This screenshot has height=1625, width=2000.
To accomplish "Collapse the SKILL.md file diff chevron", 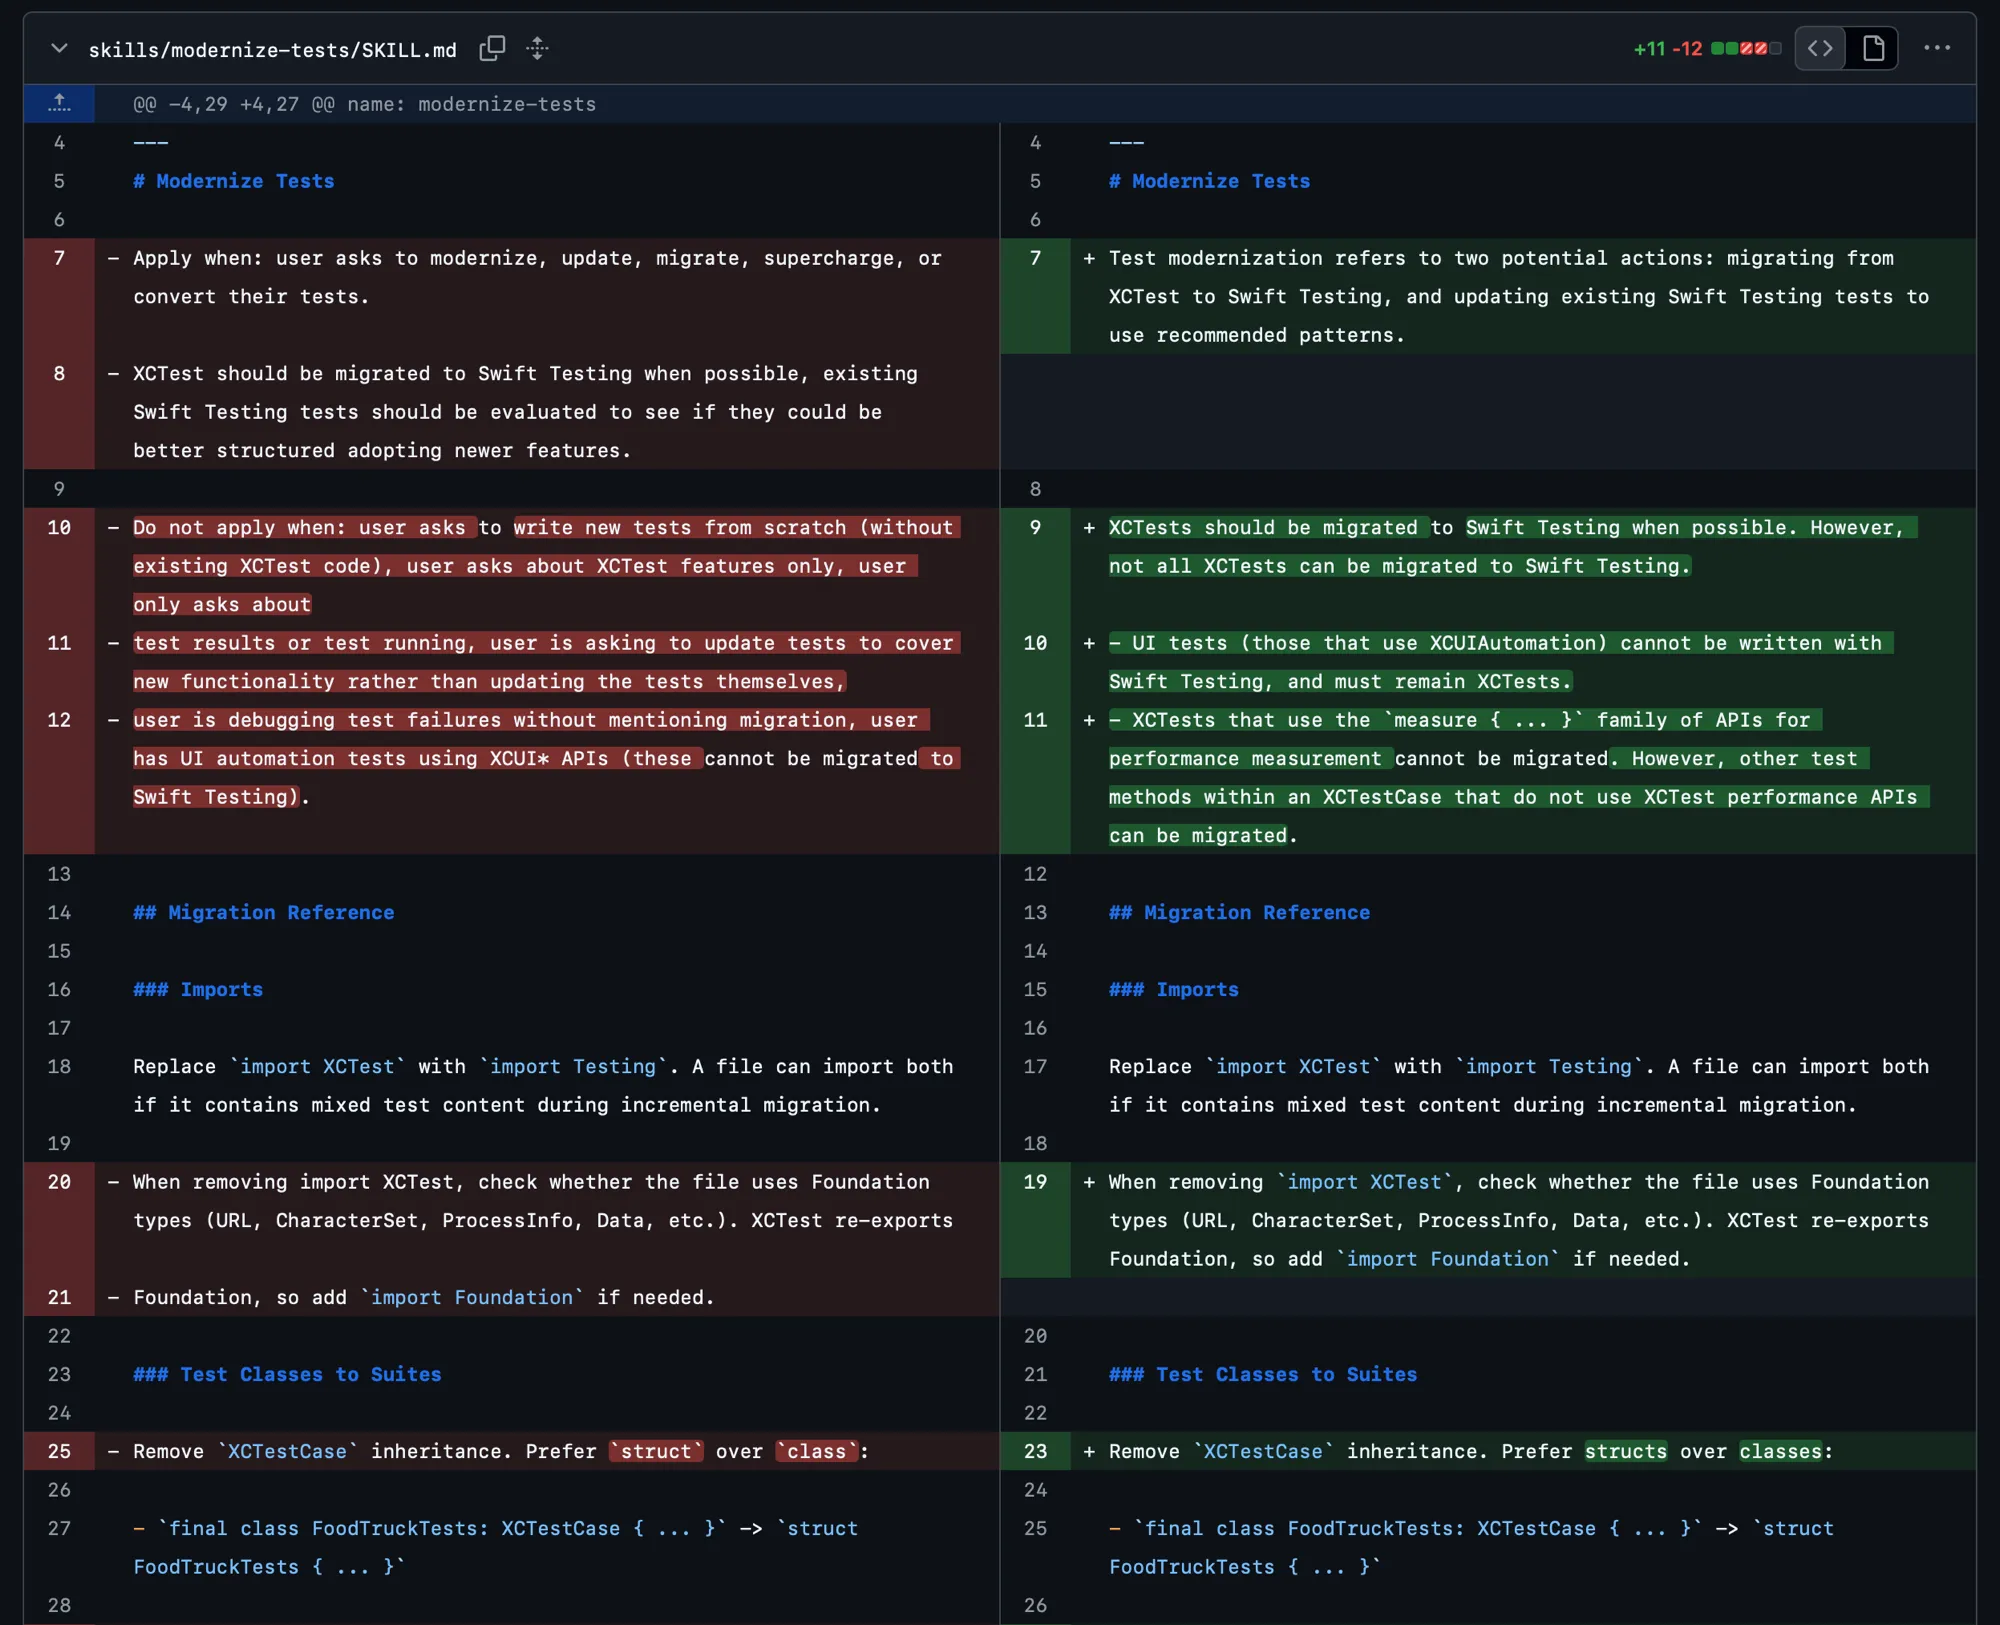I will pos(59,48).
